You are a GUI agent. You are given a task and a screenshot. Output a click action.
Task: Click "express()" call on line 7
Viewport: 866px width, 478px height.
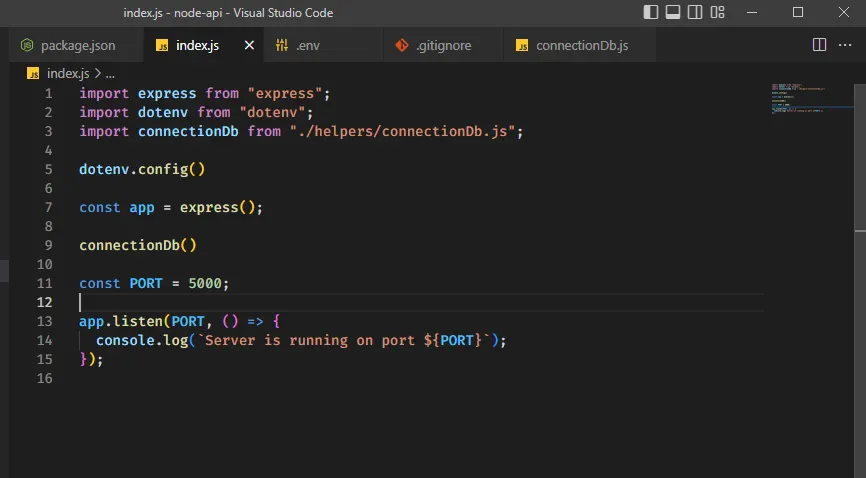[218, 207]
